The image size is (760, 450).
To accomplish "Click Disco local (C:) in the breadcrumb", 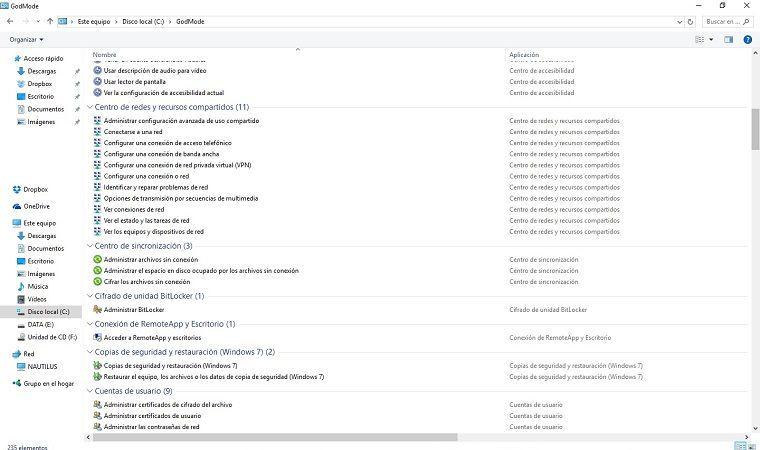I will 143,22.
